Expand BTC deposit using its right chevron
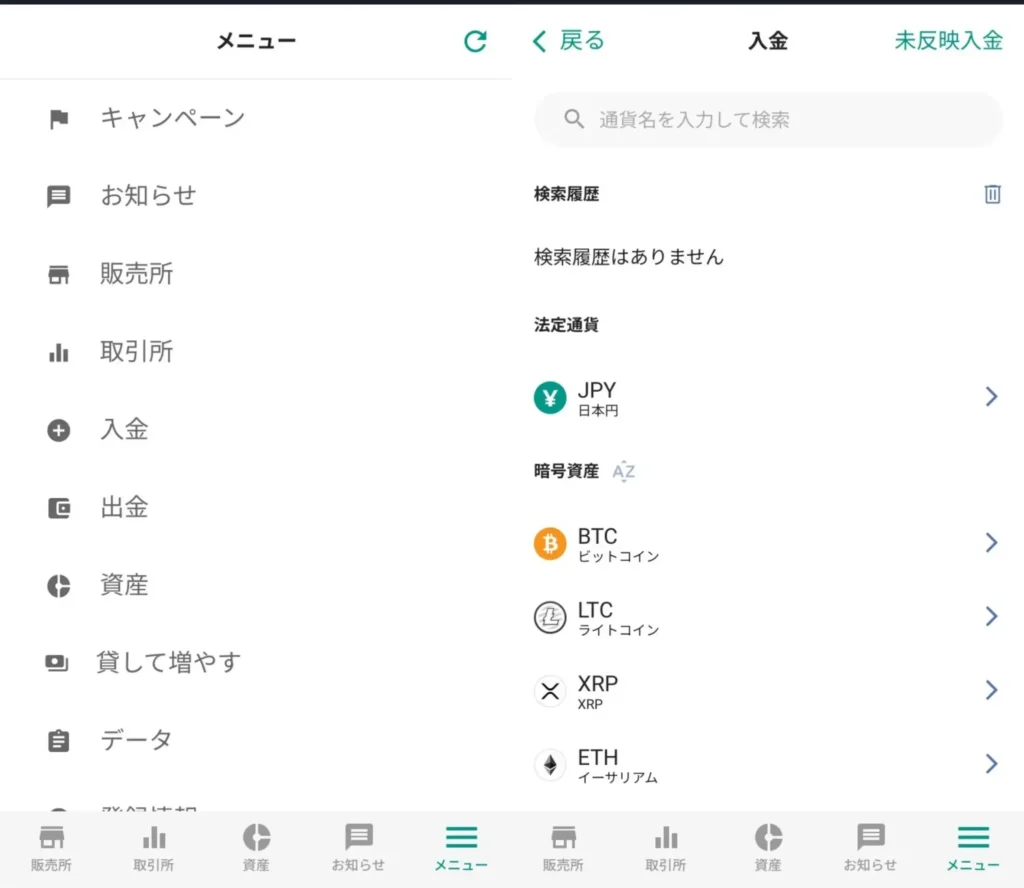Viewport: 1024px width, 888px height. 991,543
